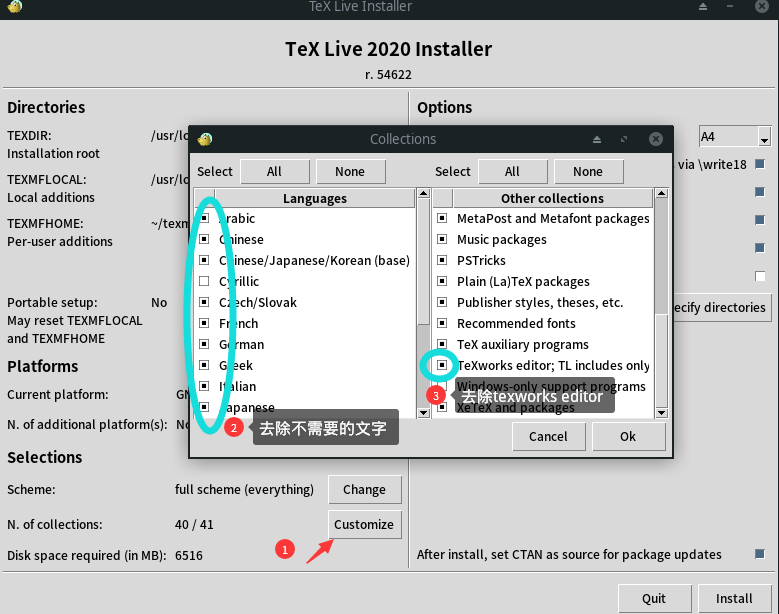Toggle CTAN source for package updates checkbox
This screenshot has height=614, width=779.
click(x=760, y=553)
